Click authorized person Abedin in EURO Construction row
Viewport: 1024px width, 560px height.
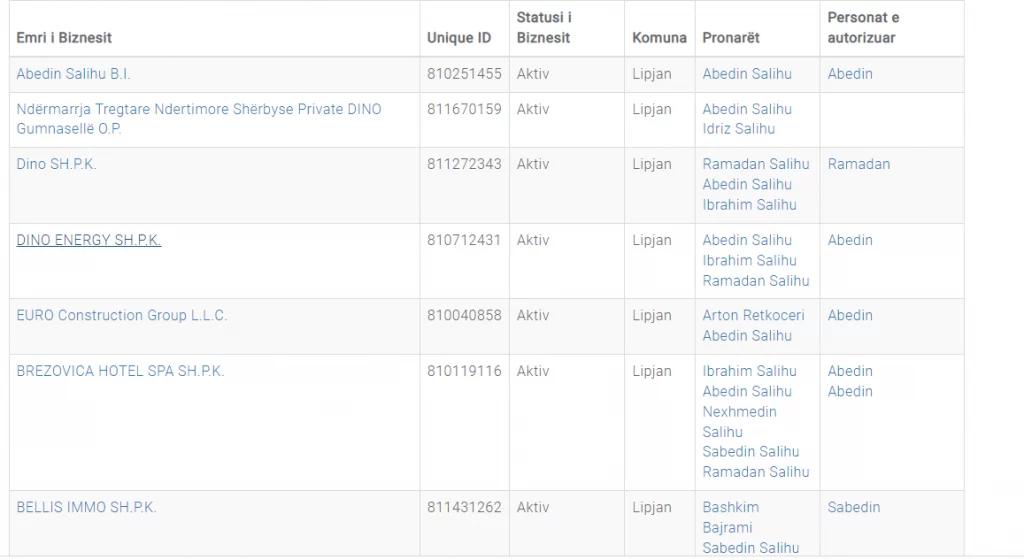coord(850,315)
